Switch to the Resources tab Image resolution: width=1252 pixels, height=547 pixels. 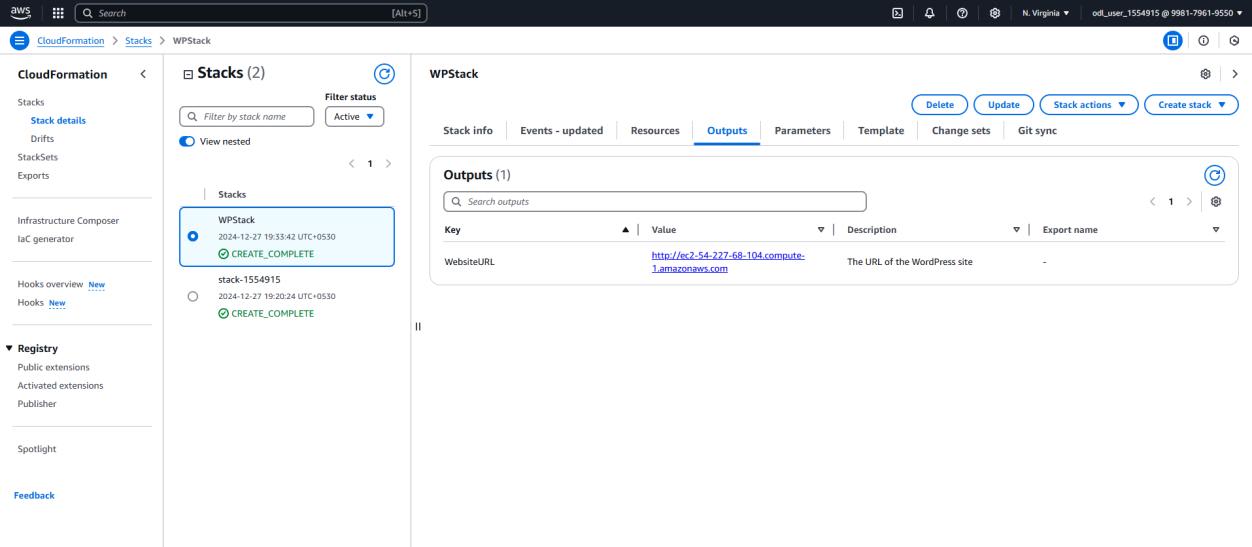pyautogui.click(x=655, y=131)
